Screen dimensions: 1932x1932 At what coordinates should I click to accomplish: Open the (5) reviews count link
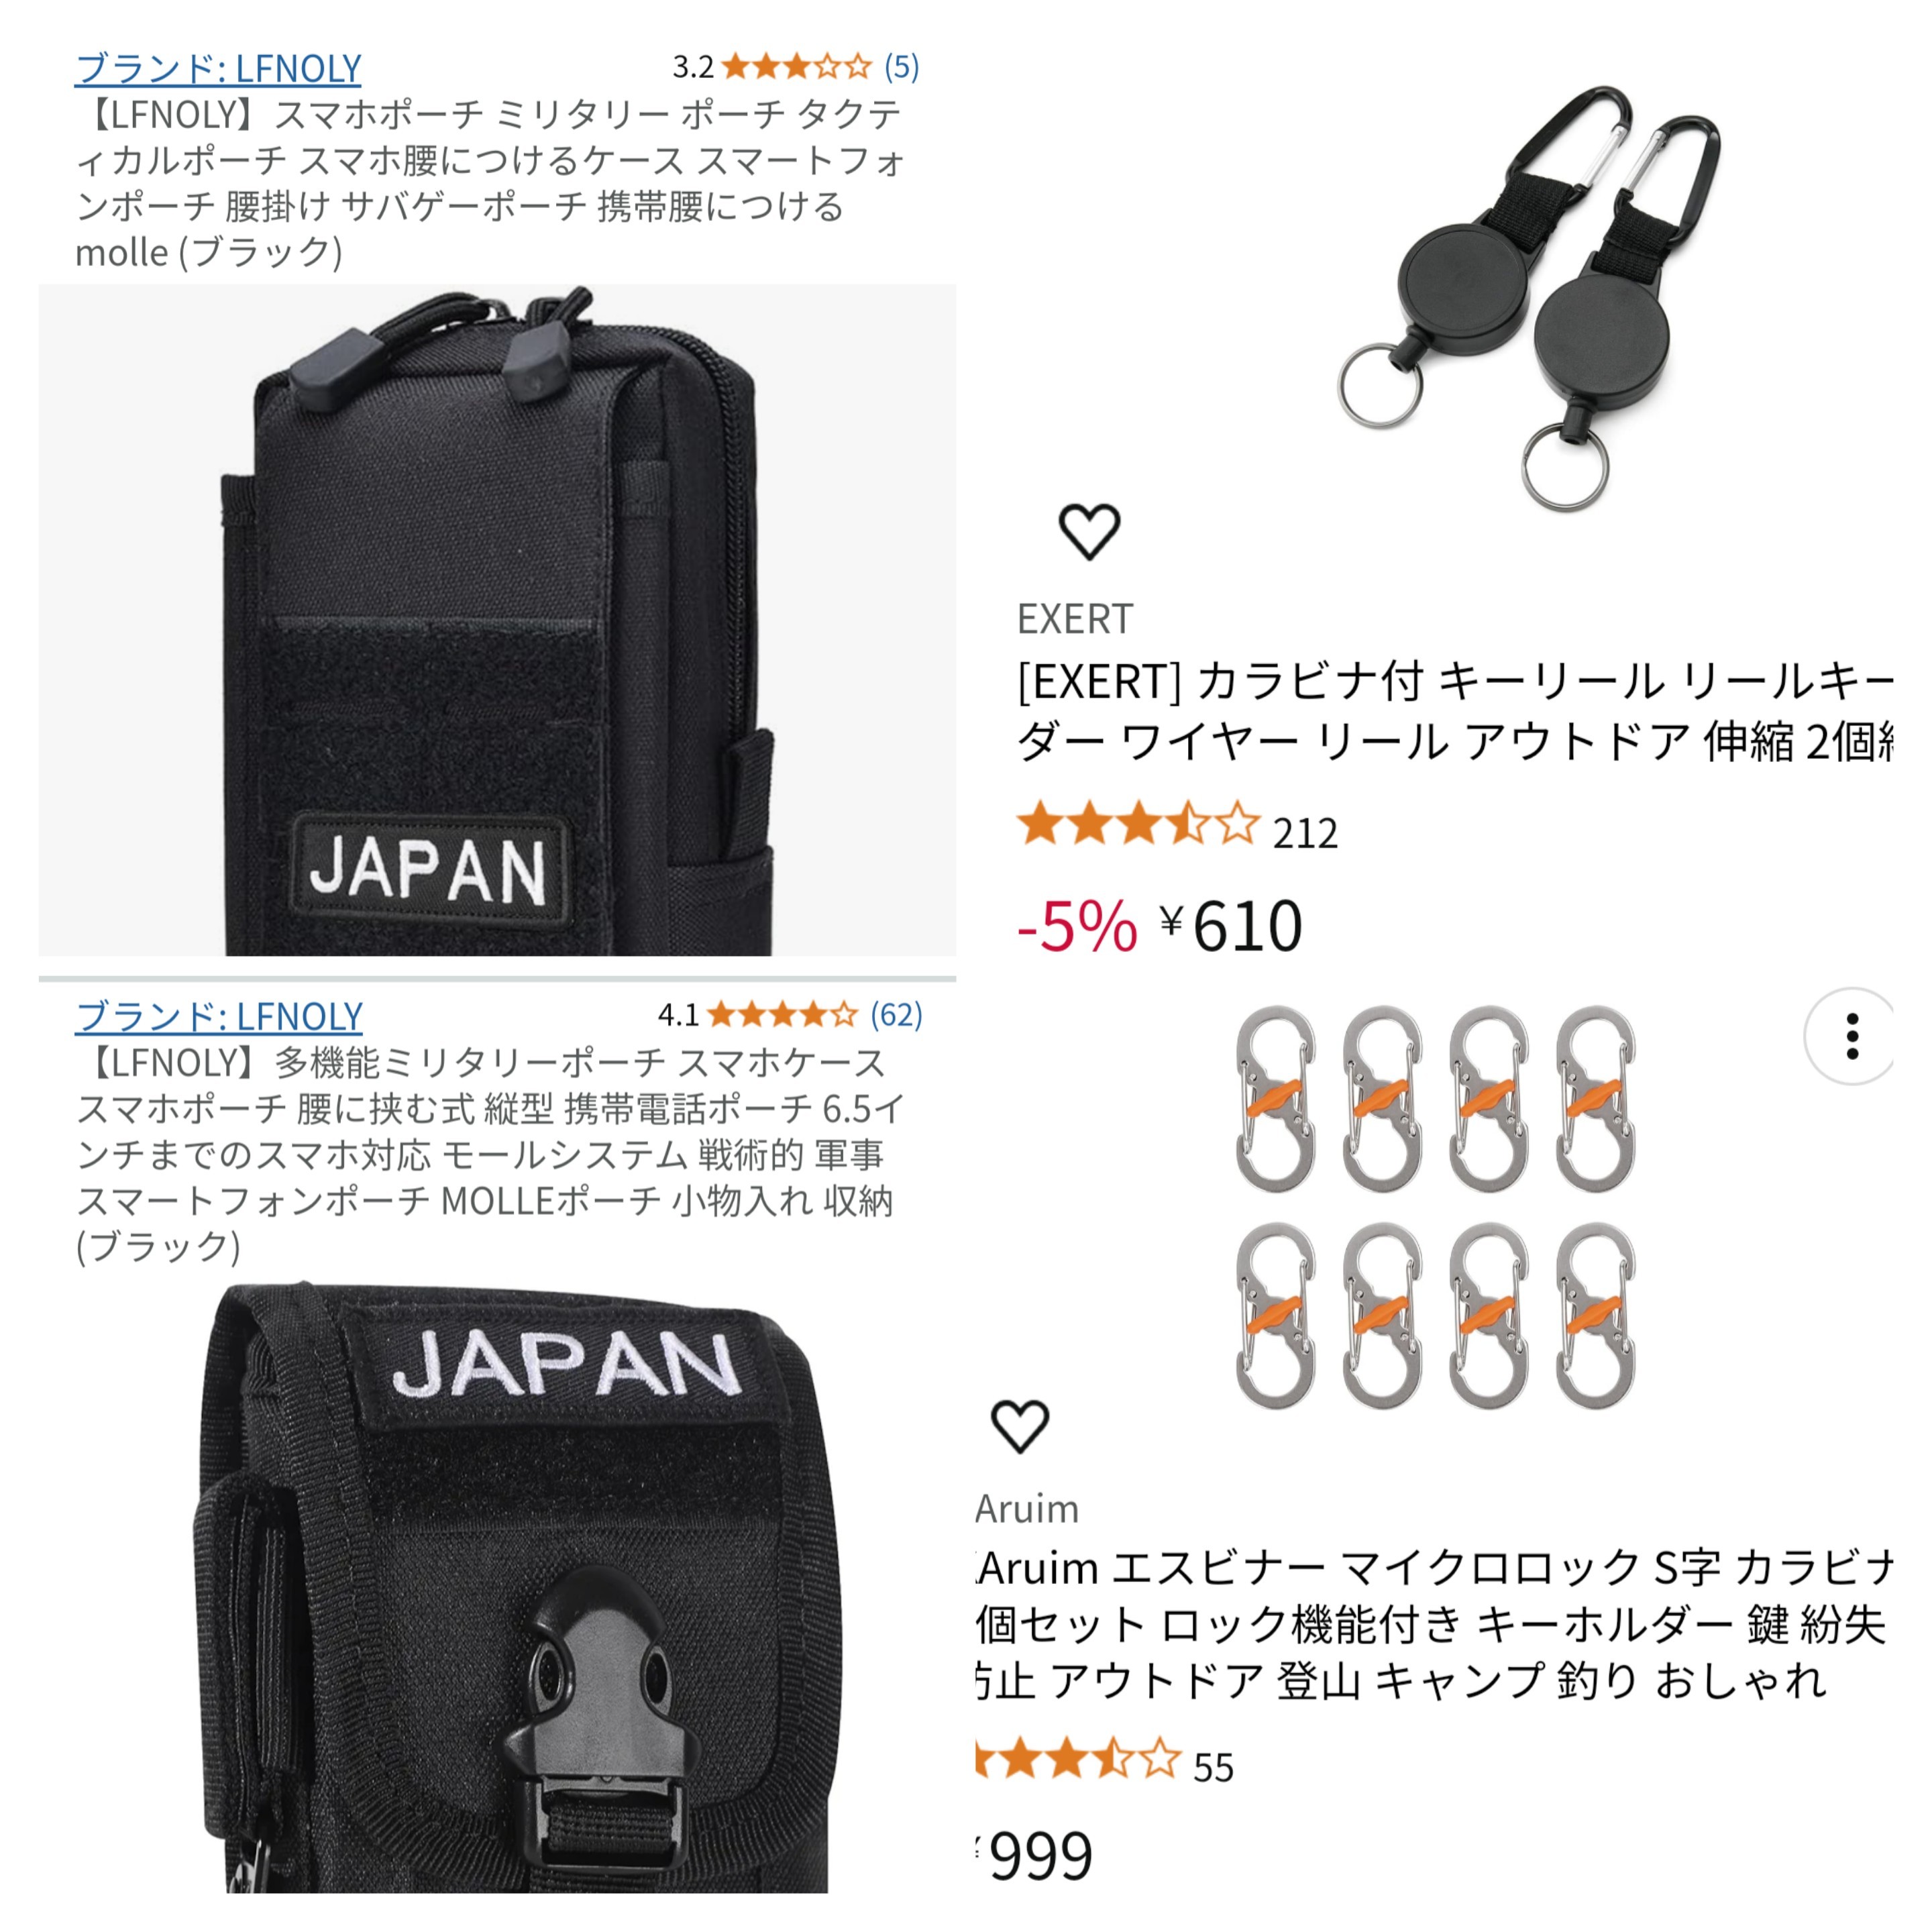(901, 67)
